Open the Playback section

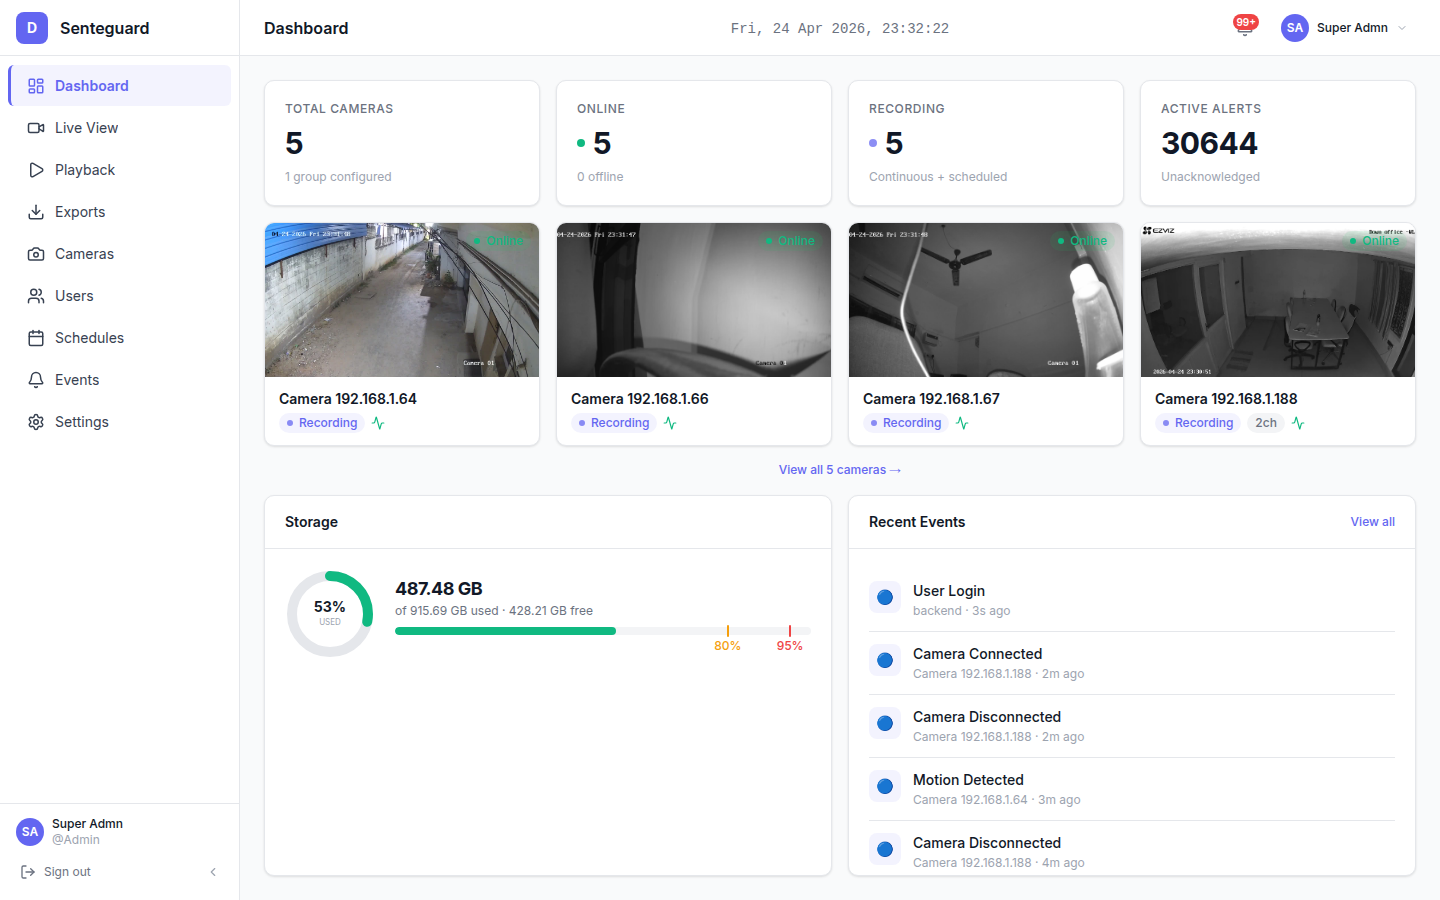click(120, 170)
